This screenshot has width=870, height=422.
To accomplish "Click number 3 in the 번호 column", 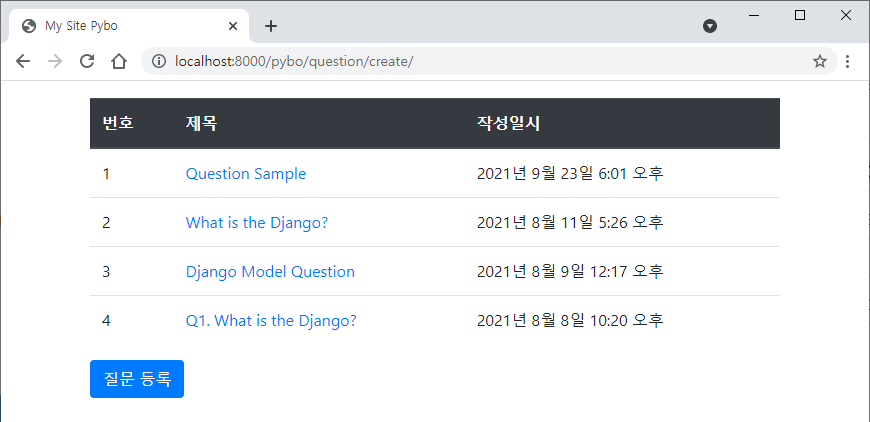I will click(107, 272).
